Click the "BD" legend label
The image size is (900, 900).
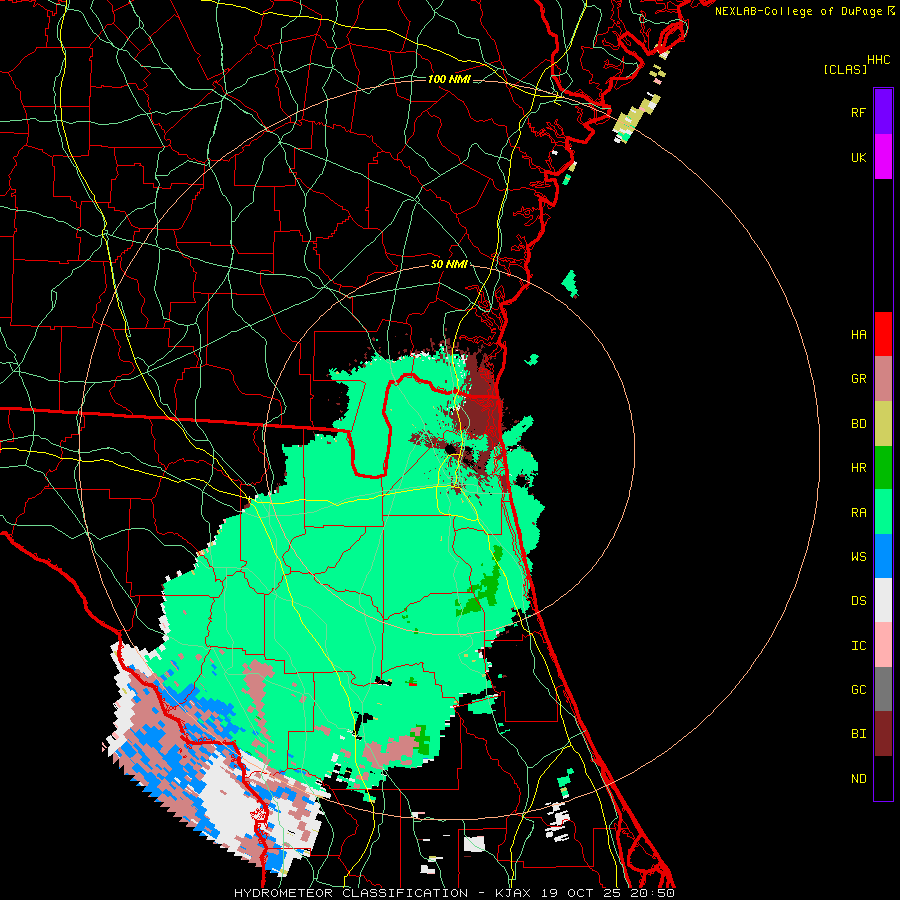pyautogui.click(x=858, y=424)
